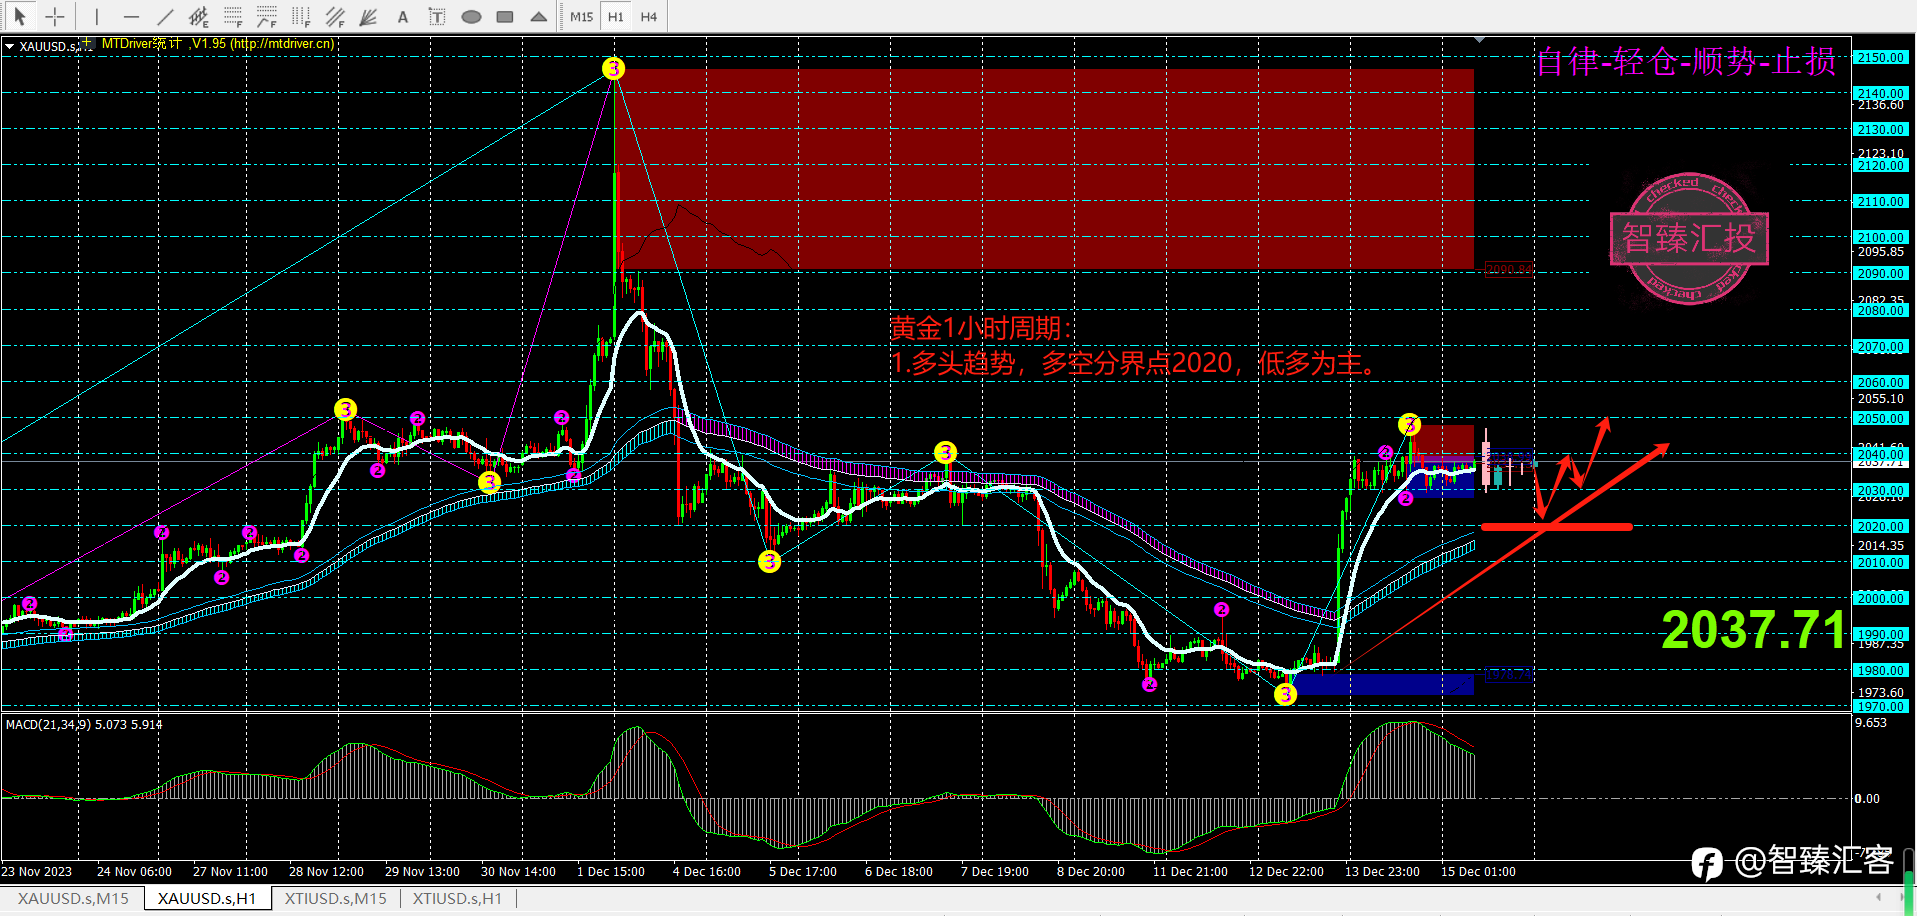Select the trendline drawing tool
Viewport: 1917px width, 916px height.
click(165, 16)
